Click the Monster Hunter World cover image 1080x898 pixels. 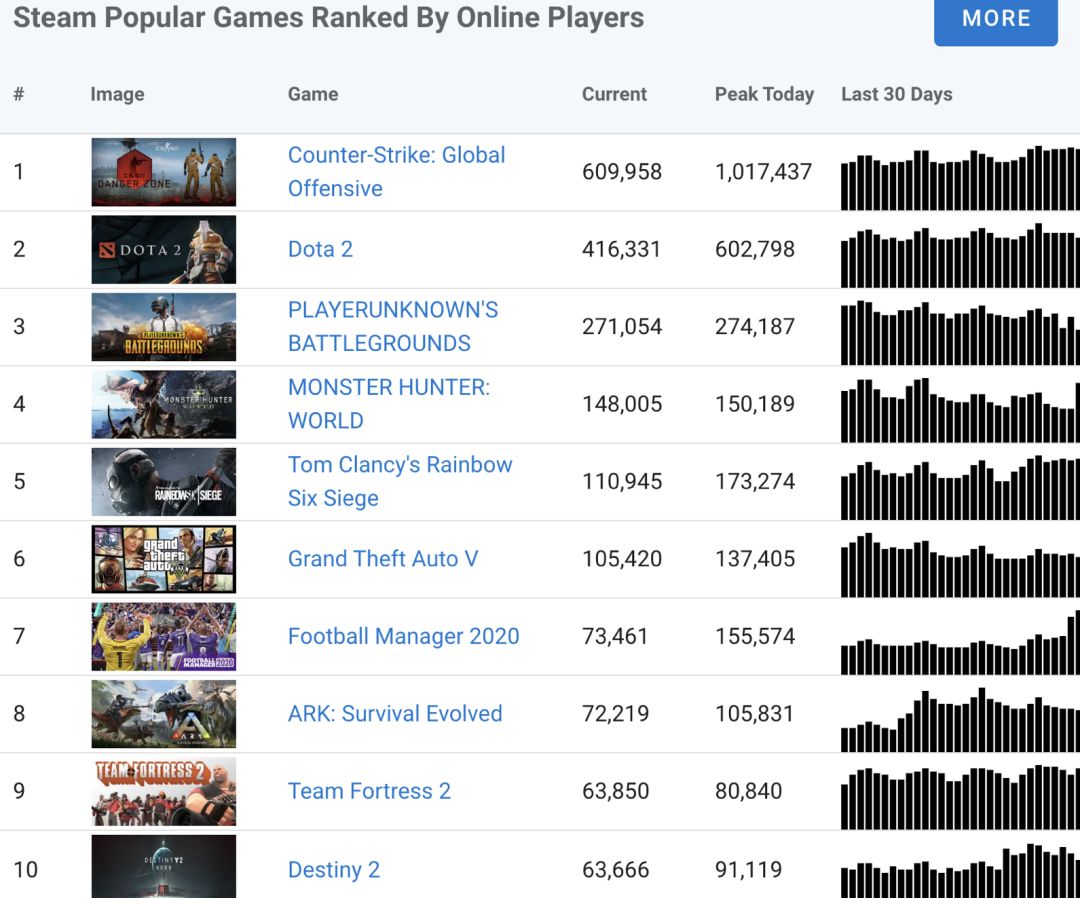[164, 404]
